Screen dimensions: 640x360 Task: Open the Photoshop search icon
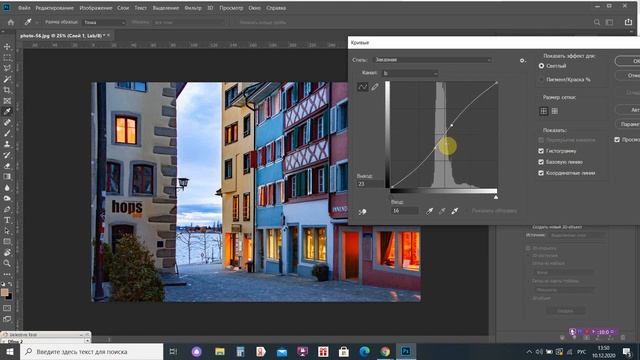tap(597, 22)
